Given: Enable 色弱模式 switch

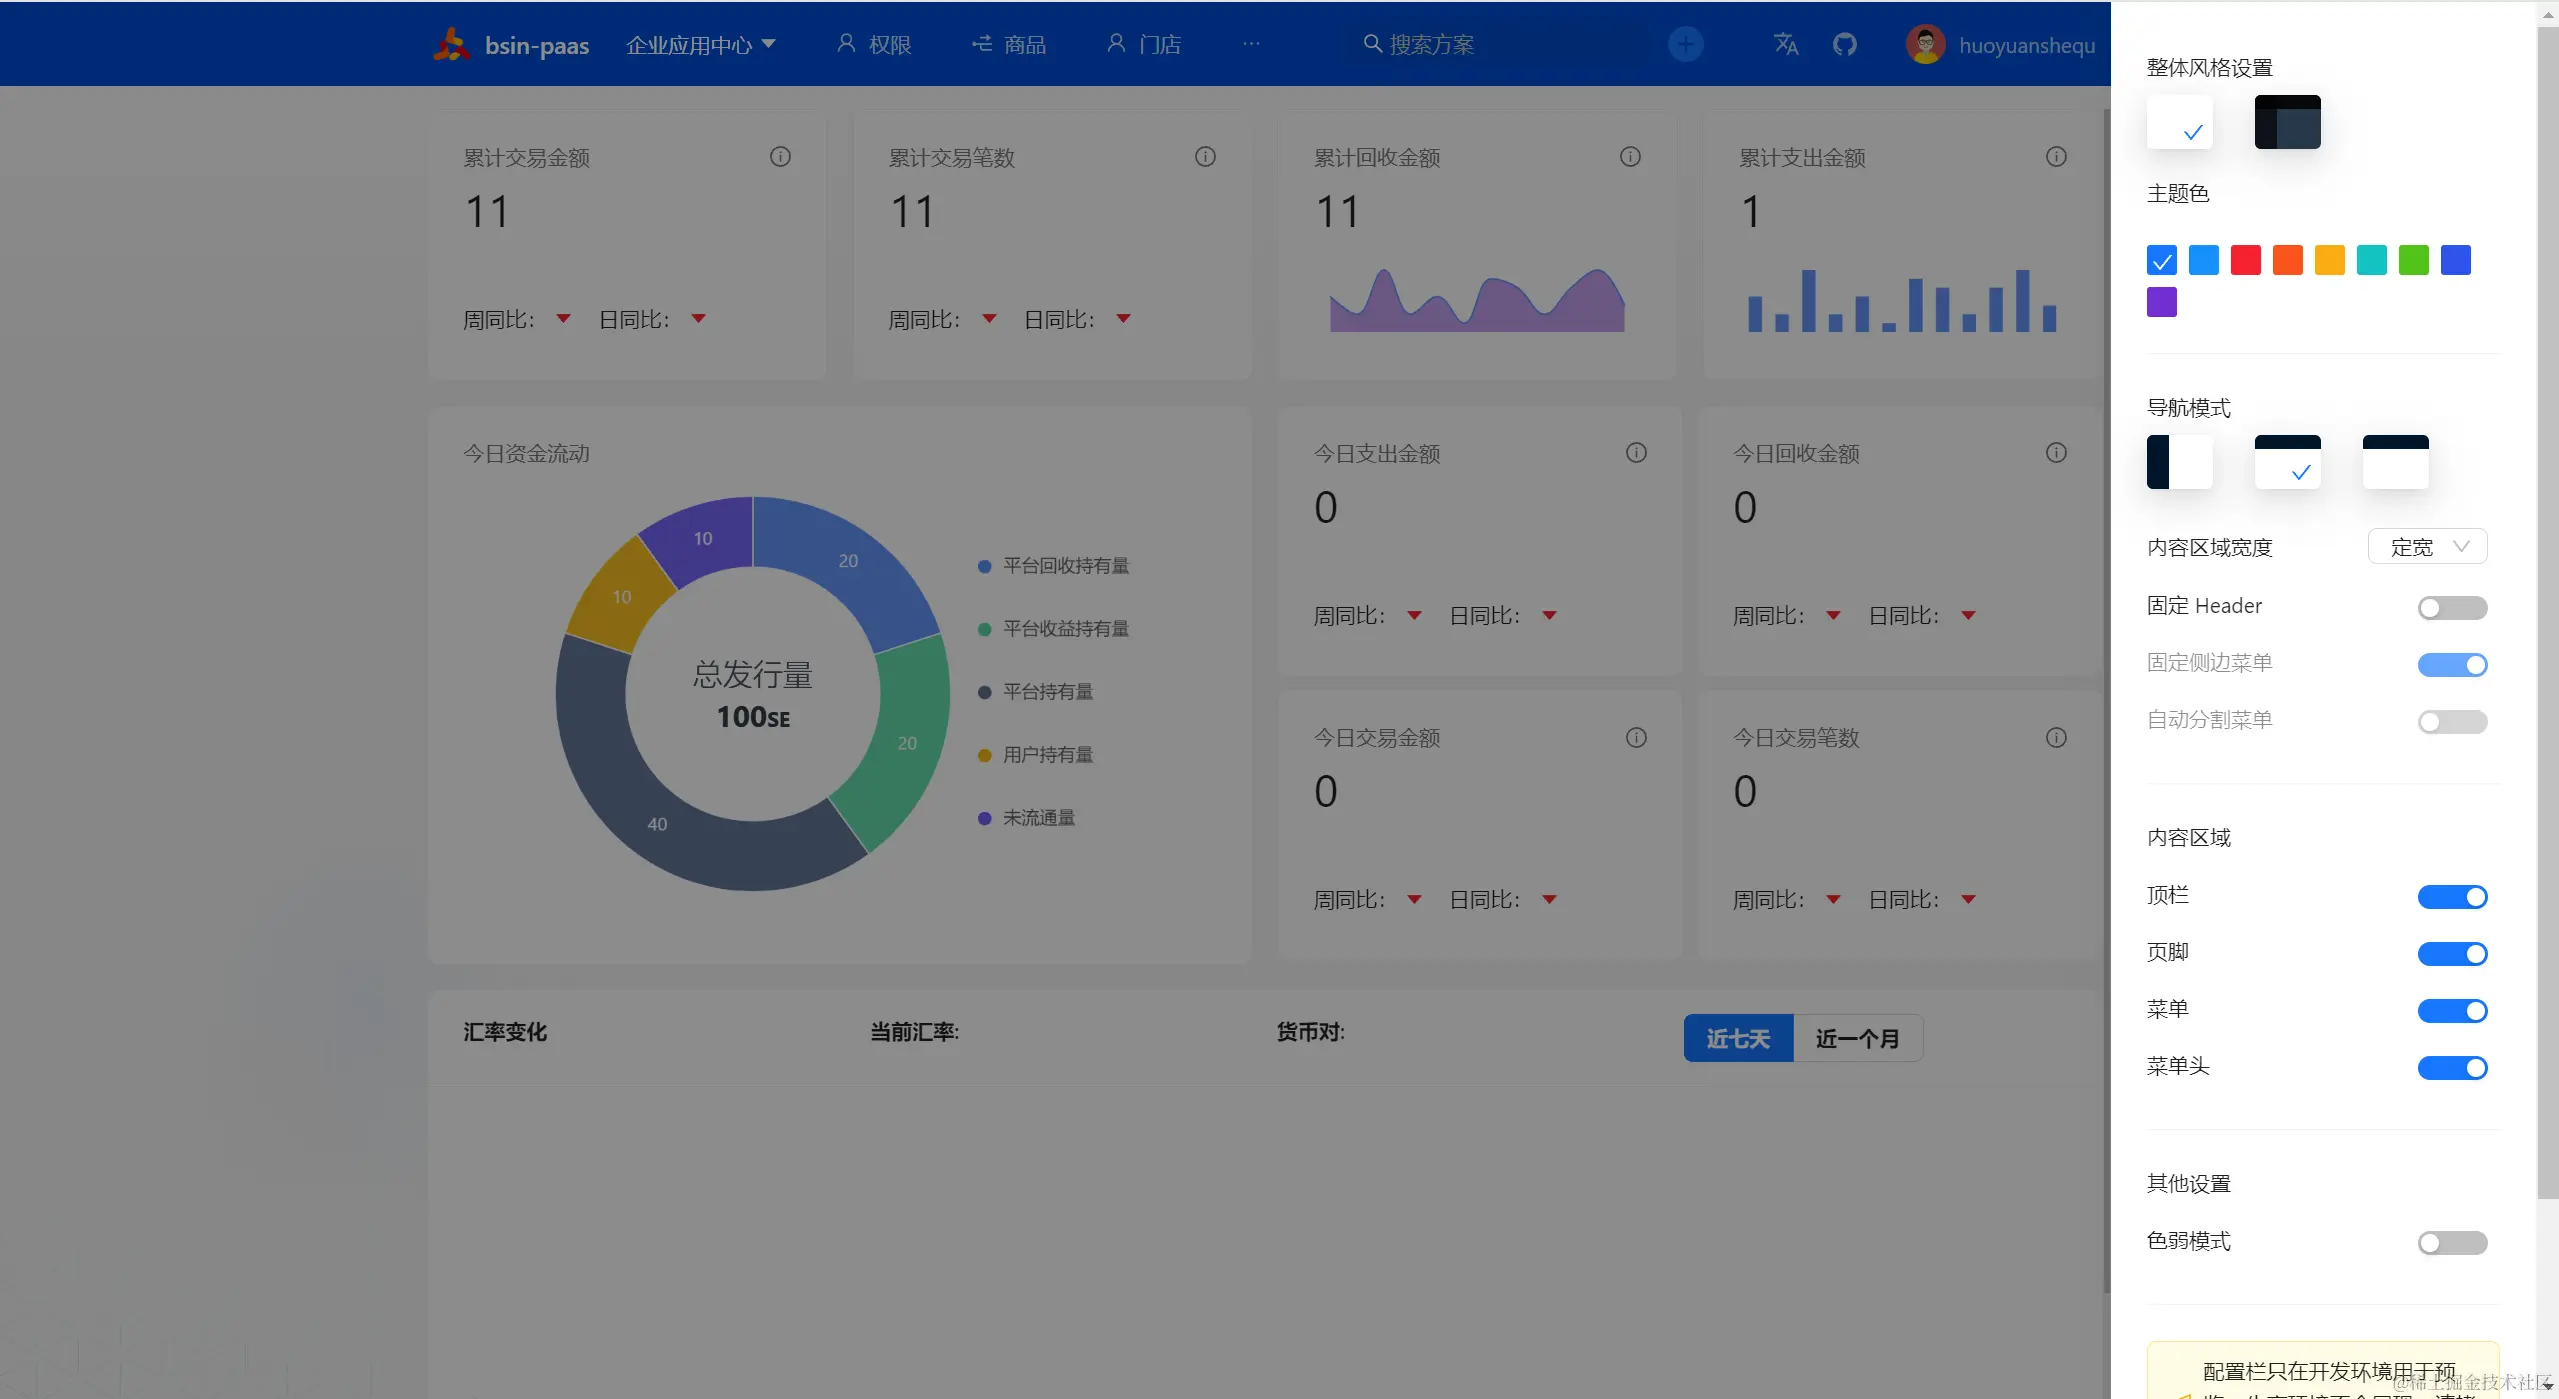Looking at the screenshot, I should click(x=2451, y=1243).
